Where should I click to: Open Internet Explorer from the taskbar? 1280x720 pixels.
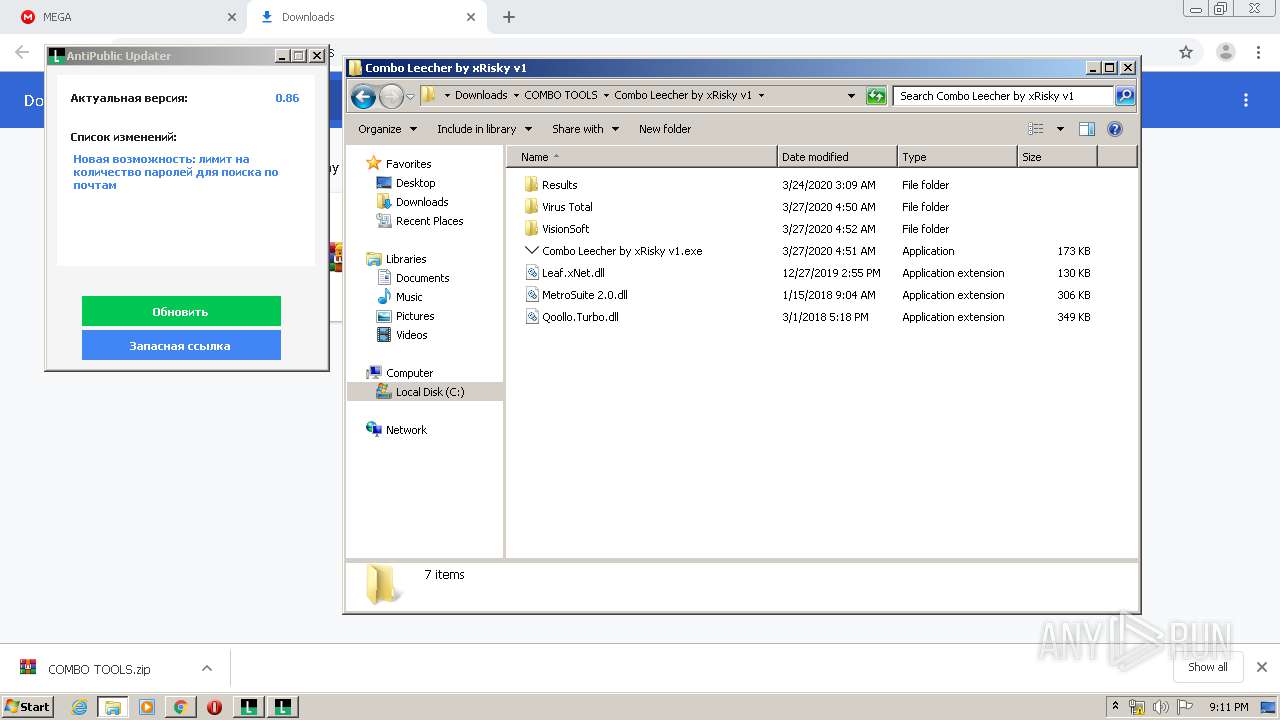click(79, 707)
